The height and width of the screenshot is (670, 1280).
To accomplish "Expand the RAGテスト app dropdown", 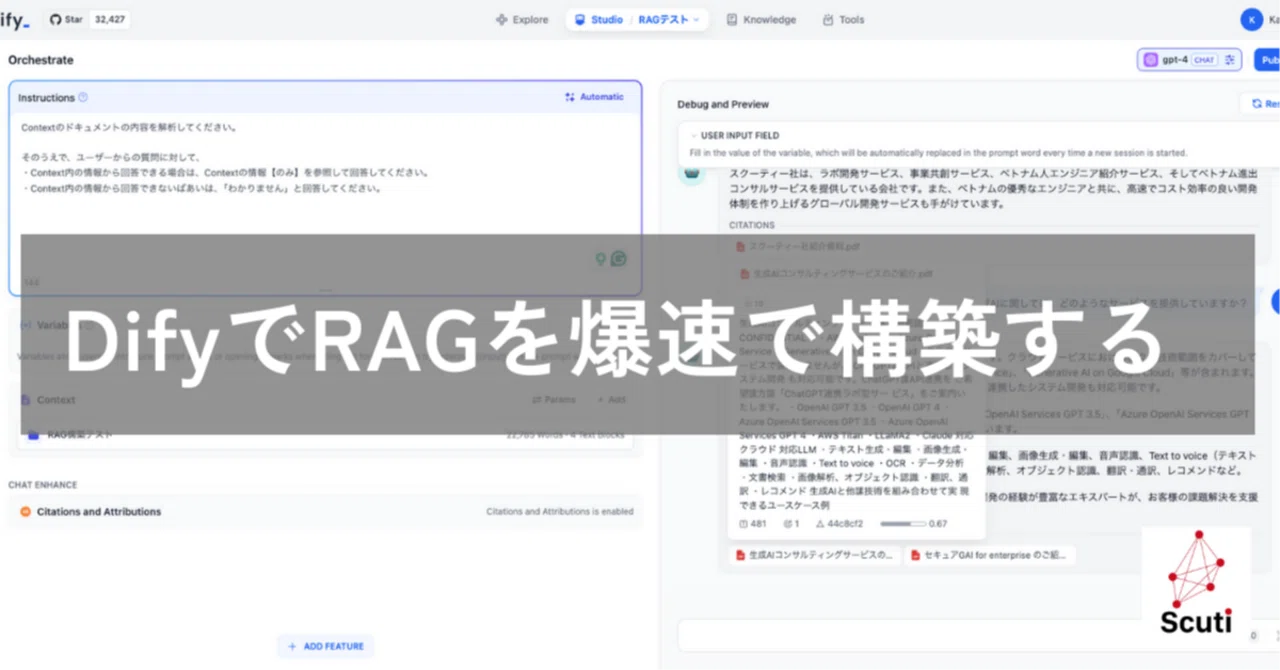I will pos(670,19).
